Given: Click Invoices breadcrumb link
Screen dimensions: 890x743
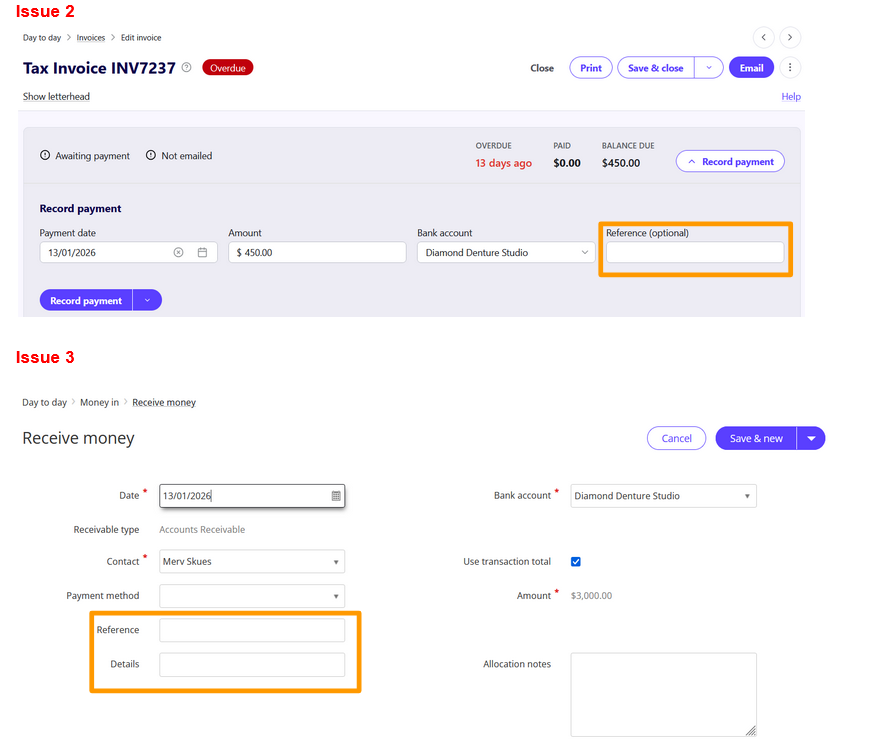Looking at the screenshot, I should click(91, 37).
